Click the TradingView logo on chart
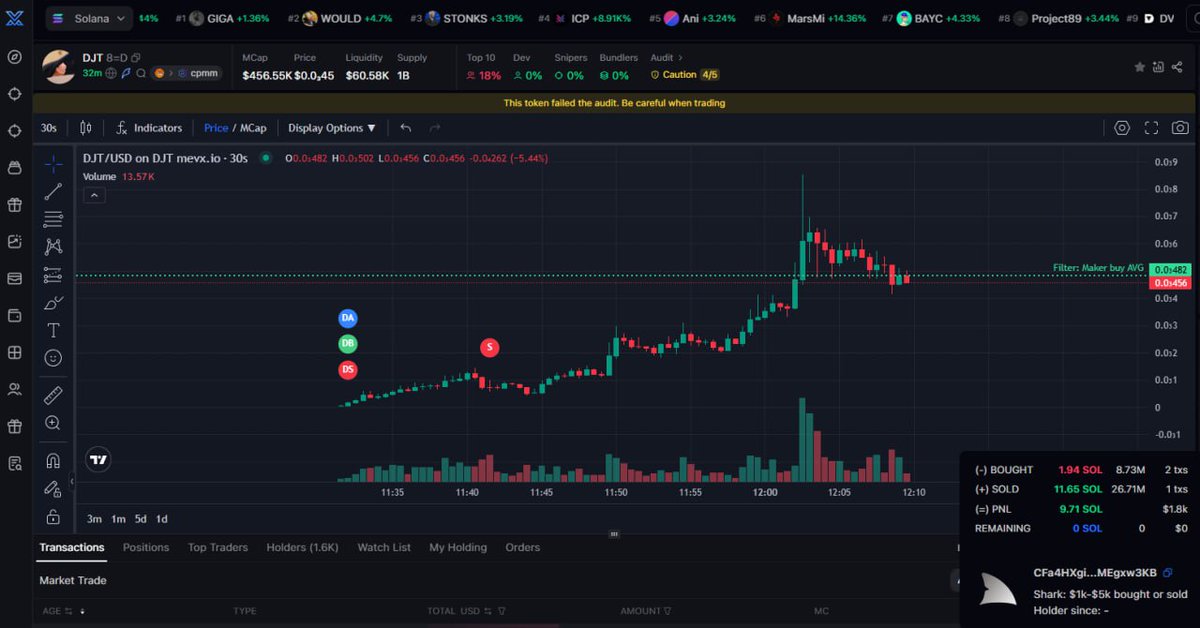 click(98, 461)
